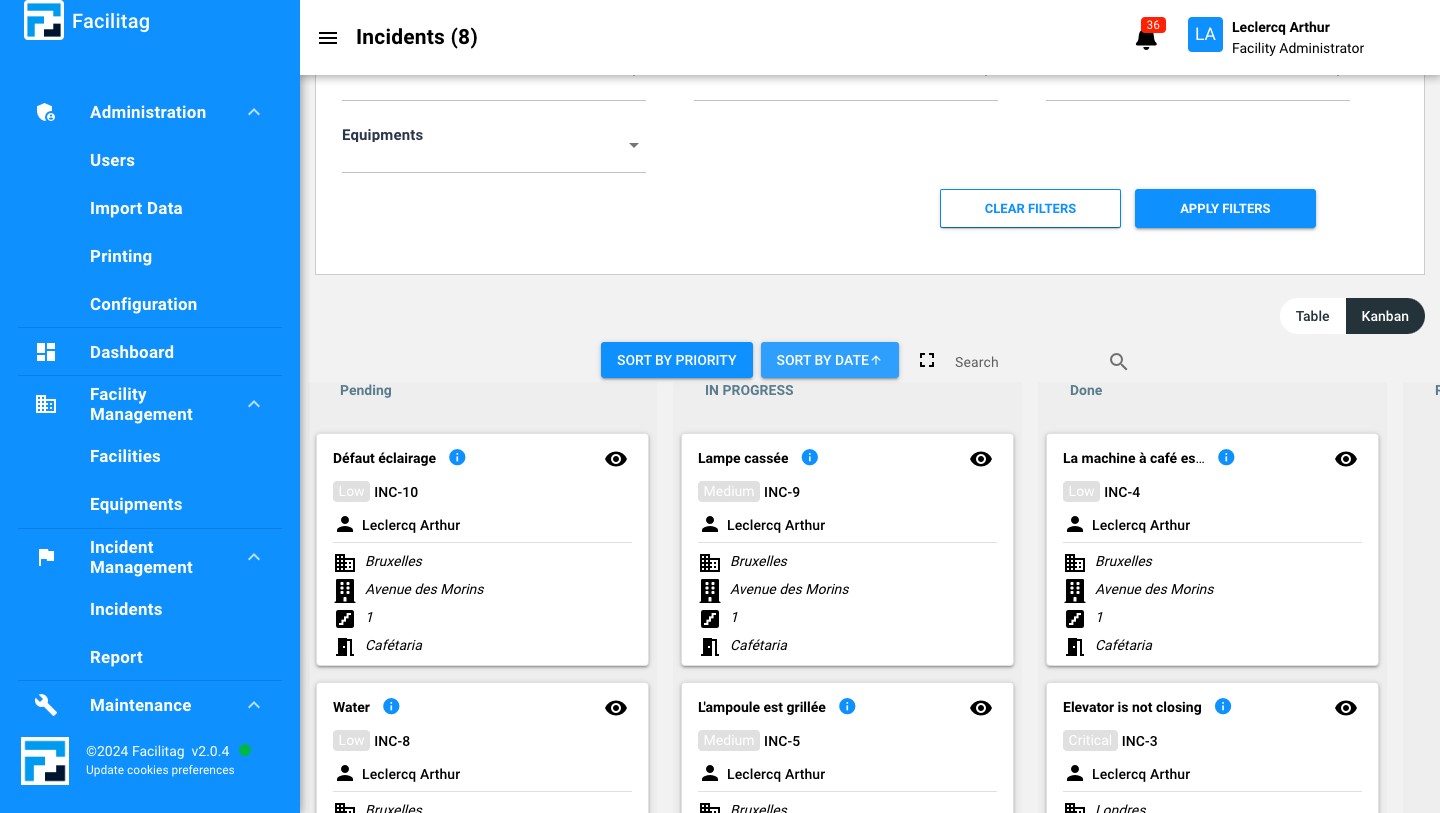
Task: Click the fullscreen icon beside Sort by Date
Action: [x=927, y=360]
